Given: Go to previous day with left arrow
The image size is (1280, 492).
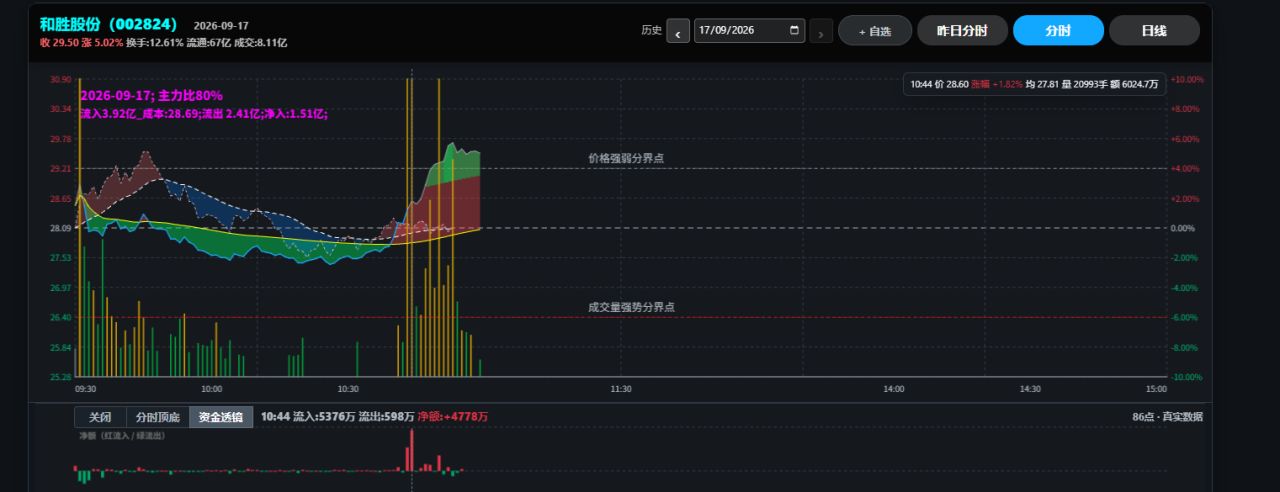Looking at the screenshot, I should click(678, 31).
